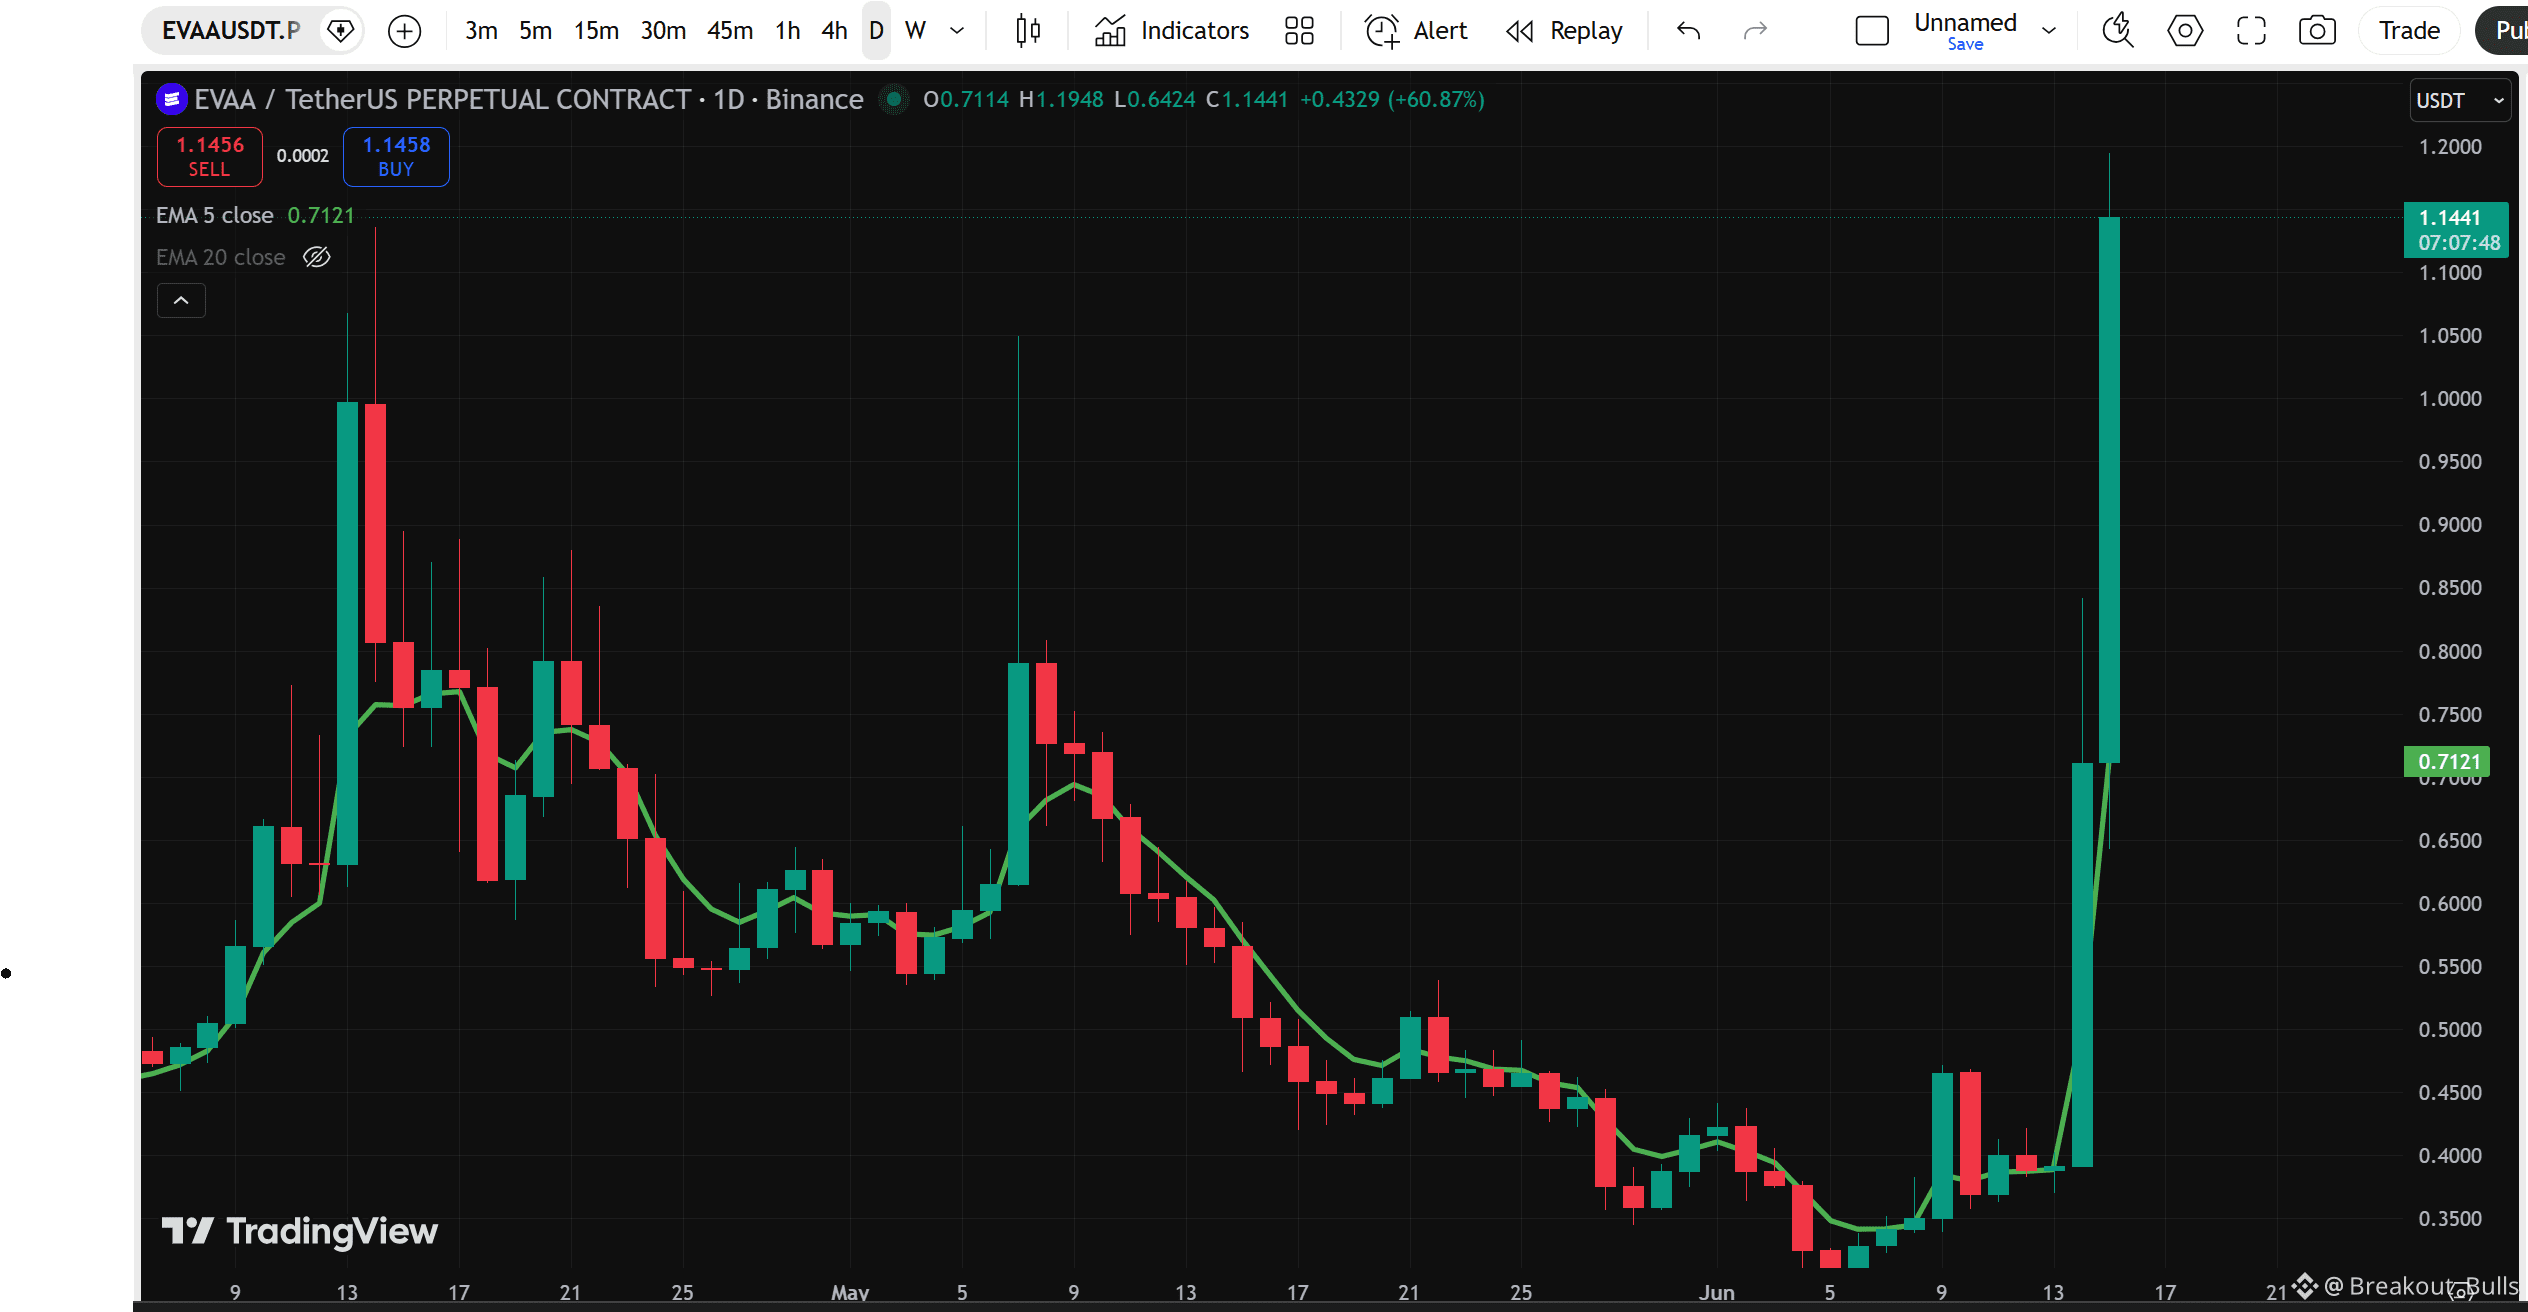Expand the timeframe interval dropdown
The height and width of the screenshot is (1312, 2528).
tap(957, 31)
